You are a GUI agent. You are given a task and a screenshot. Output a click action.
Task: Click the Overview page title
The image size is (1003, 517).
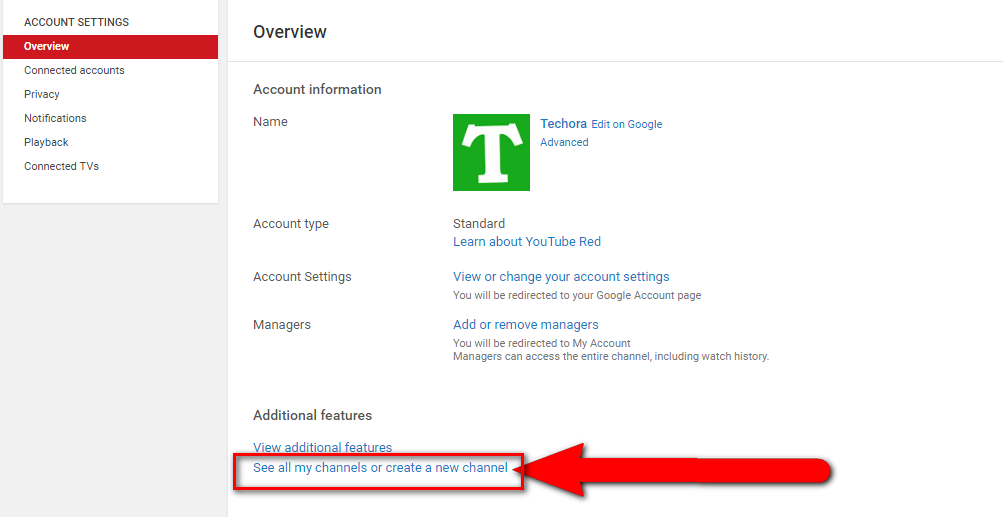290,32
